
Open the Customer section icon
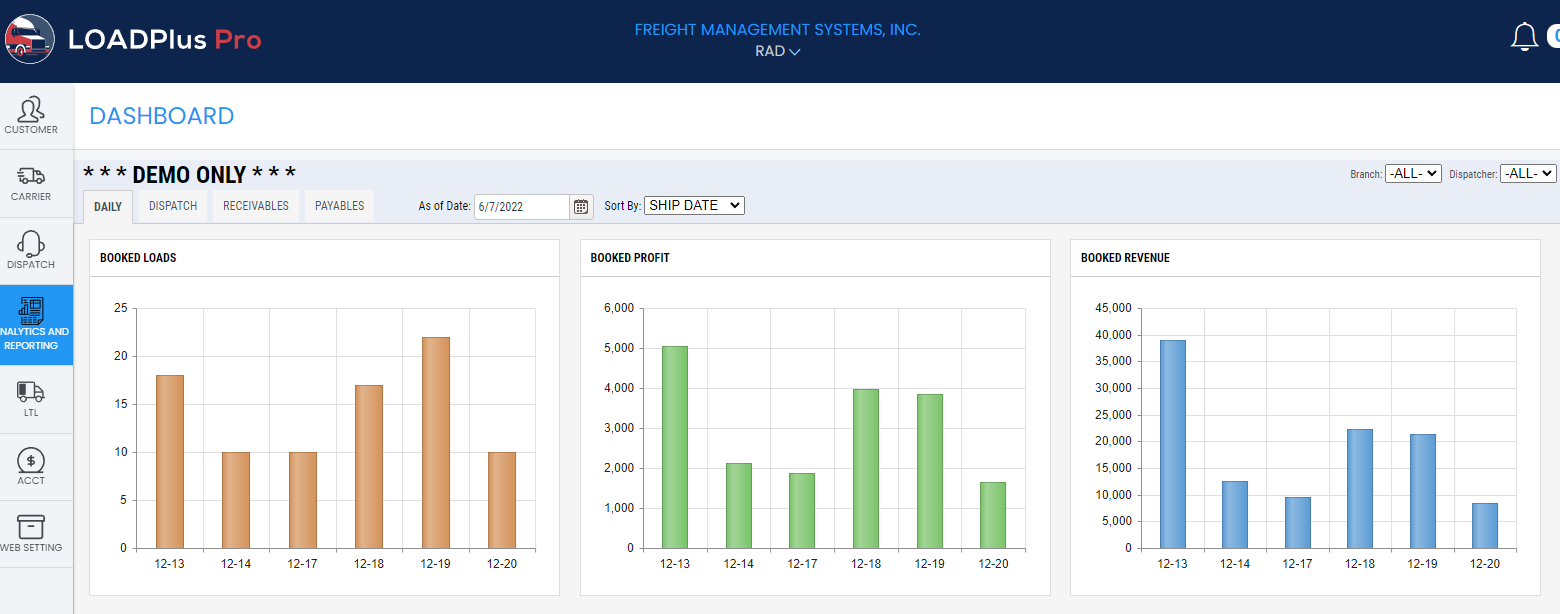33,115
